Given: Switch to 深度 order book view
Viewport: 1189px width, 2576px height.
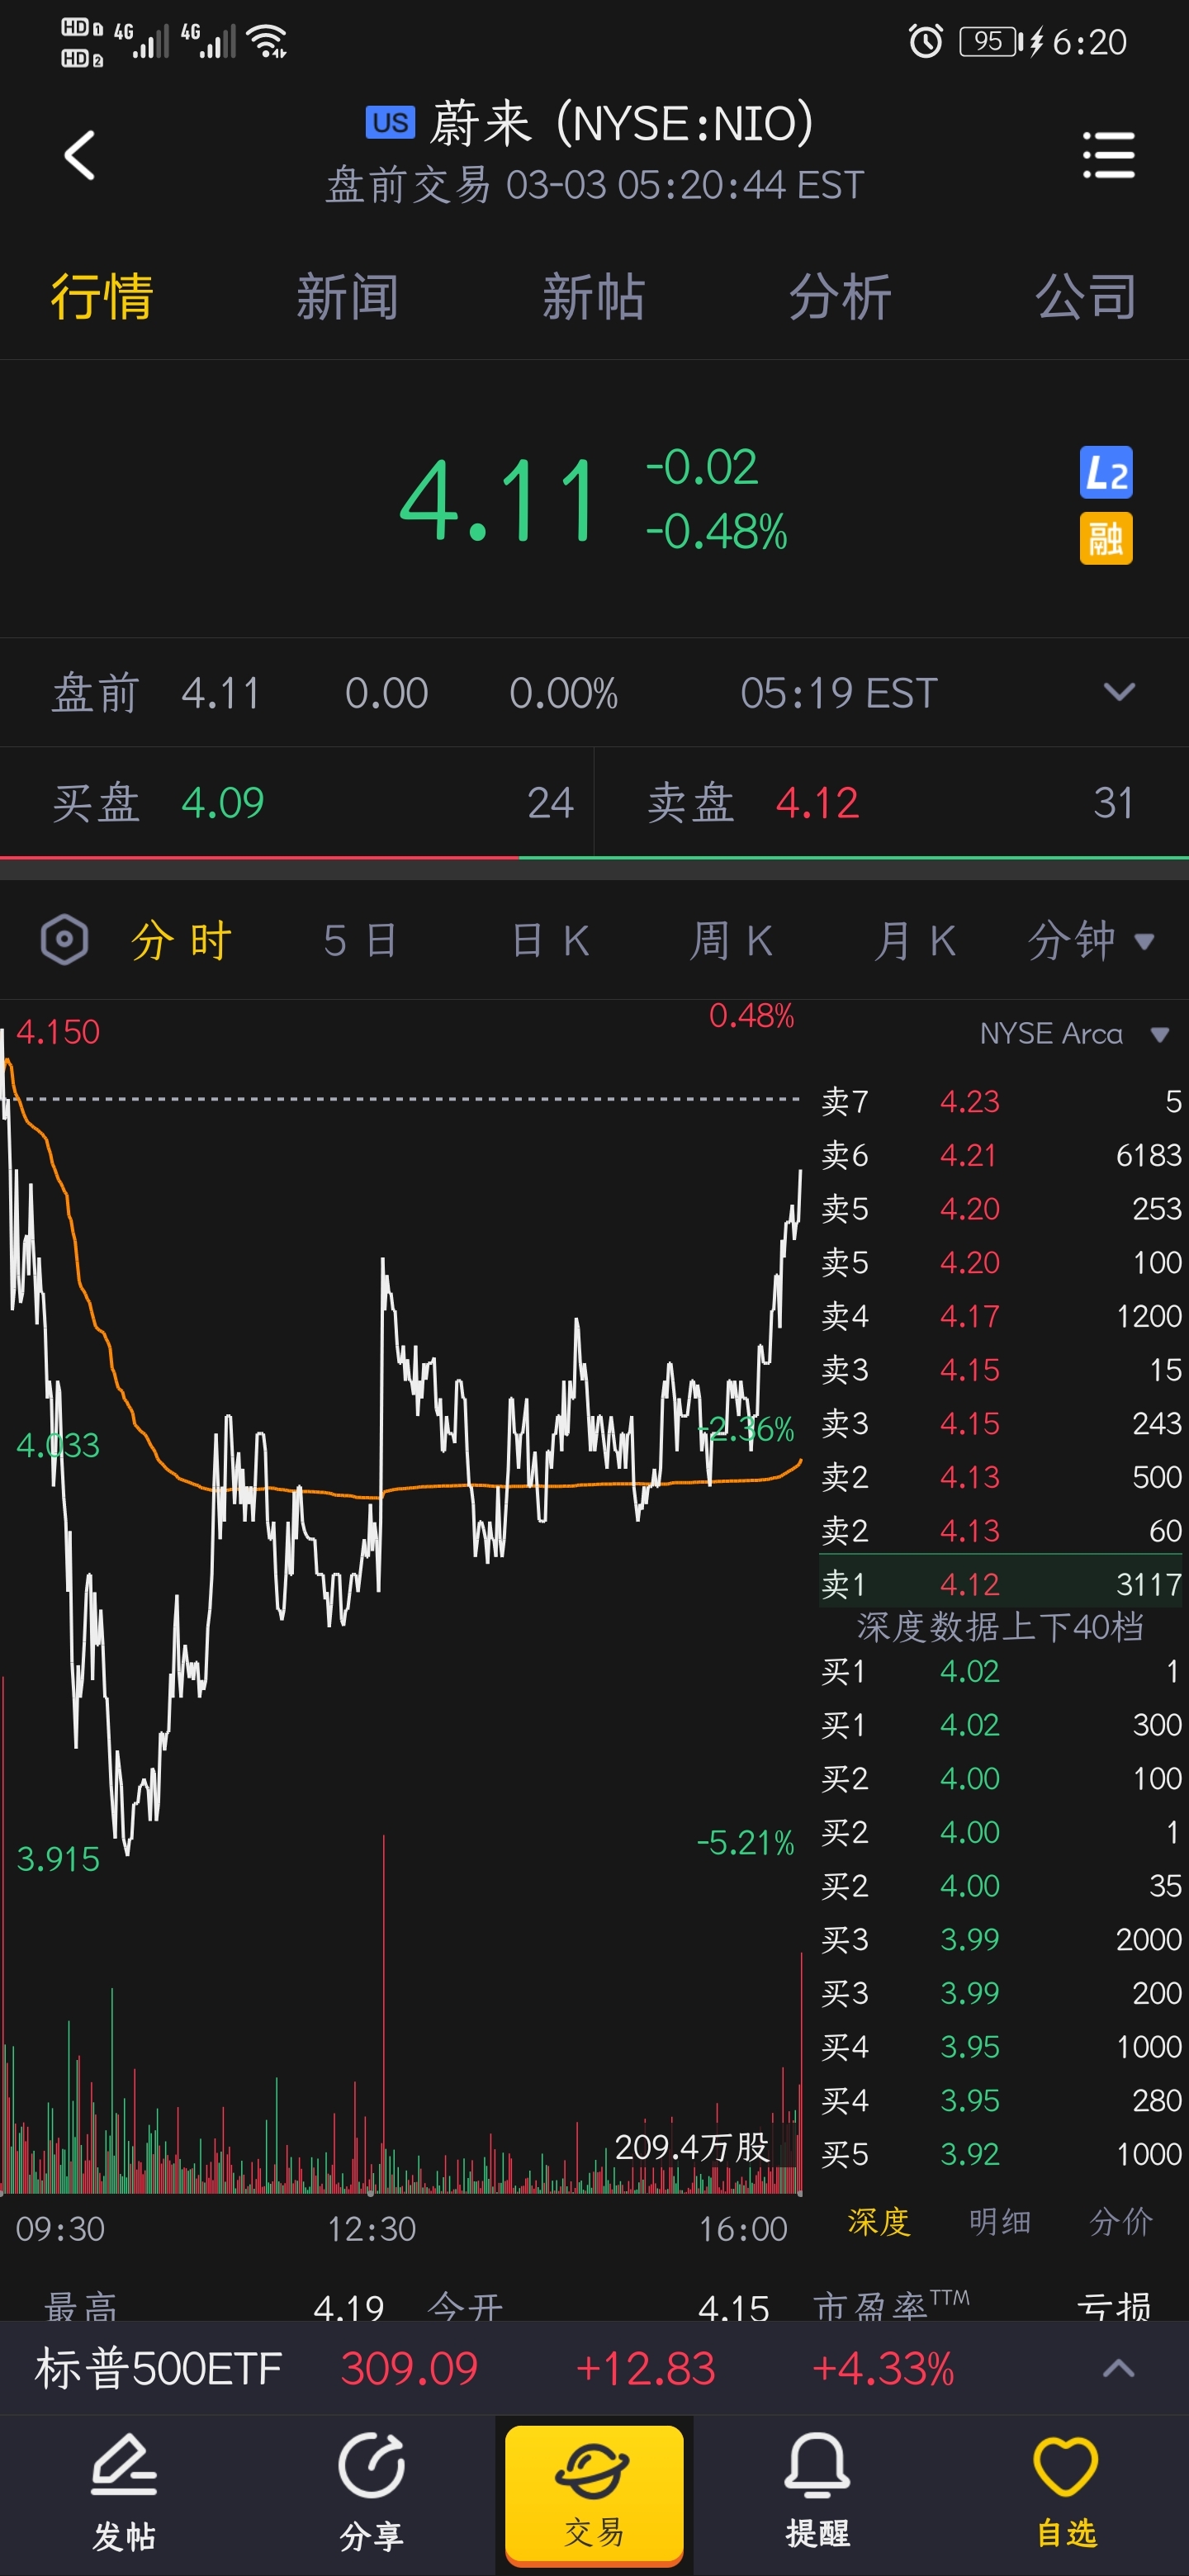Looking at the screenshot, I should (x=878, y=2222).
